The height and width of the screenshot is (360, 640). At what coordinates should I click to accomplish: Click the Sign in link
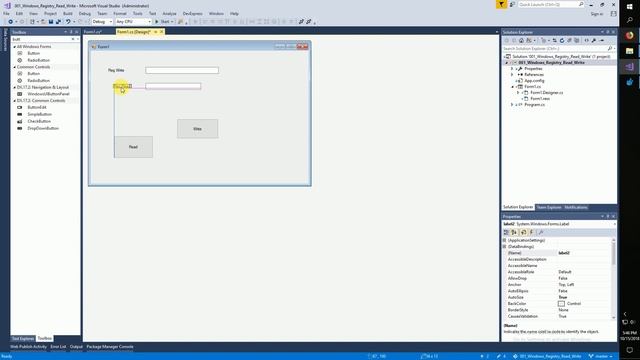pyautogui.click(x=596, y=13)
